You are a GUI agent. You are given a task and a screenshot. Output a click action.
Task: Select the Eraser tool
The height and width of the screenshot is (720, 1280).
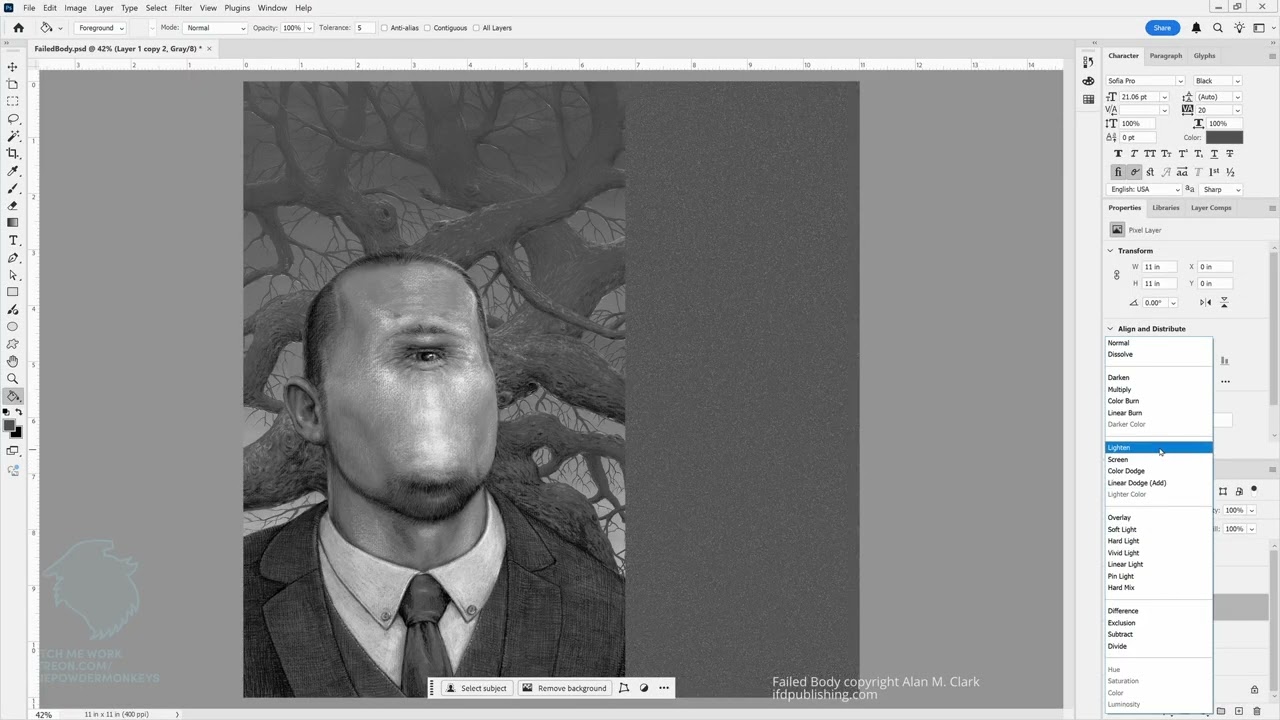[13, 205]
